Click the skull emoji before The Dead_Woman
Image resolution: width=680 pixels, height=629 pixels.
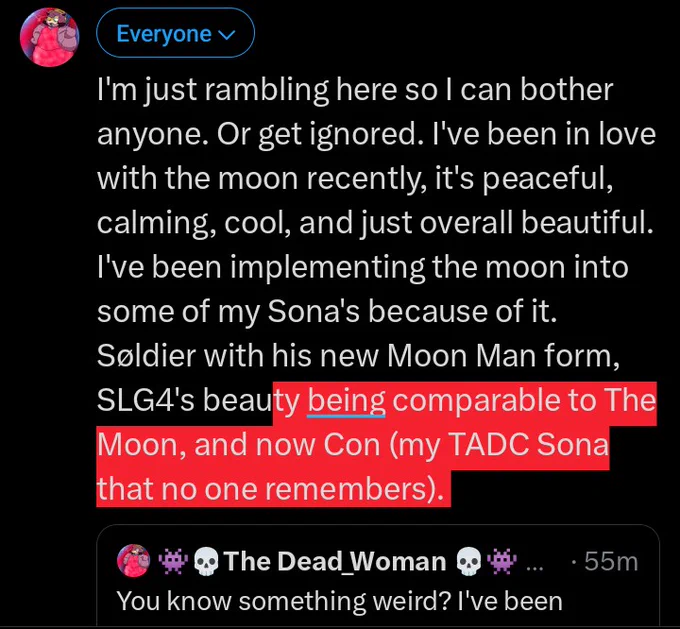tap(206, 561)
